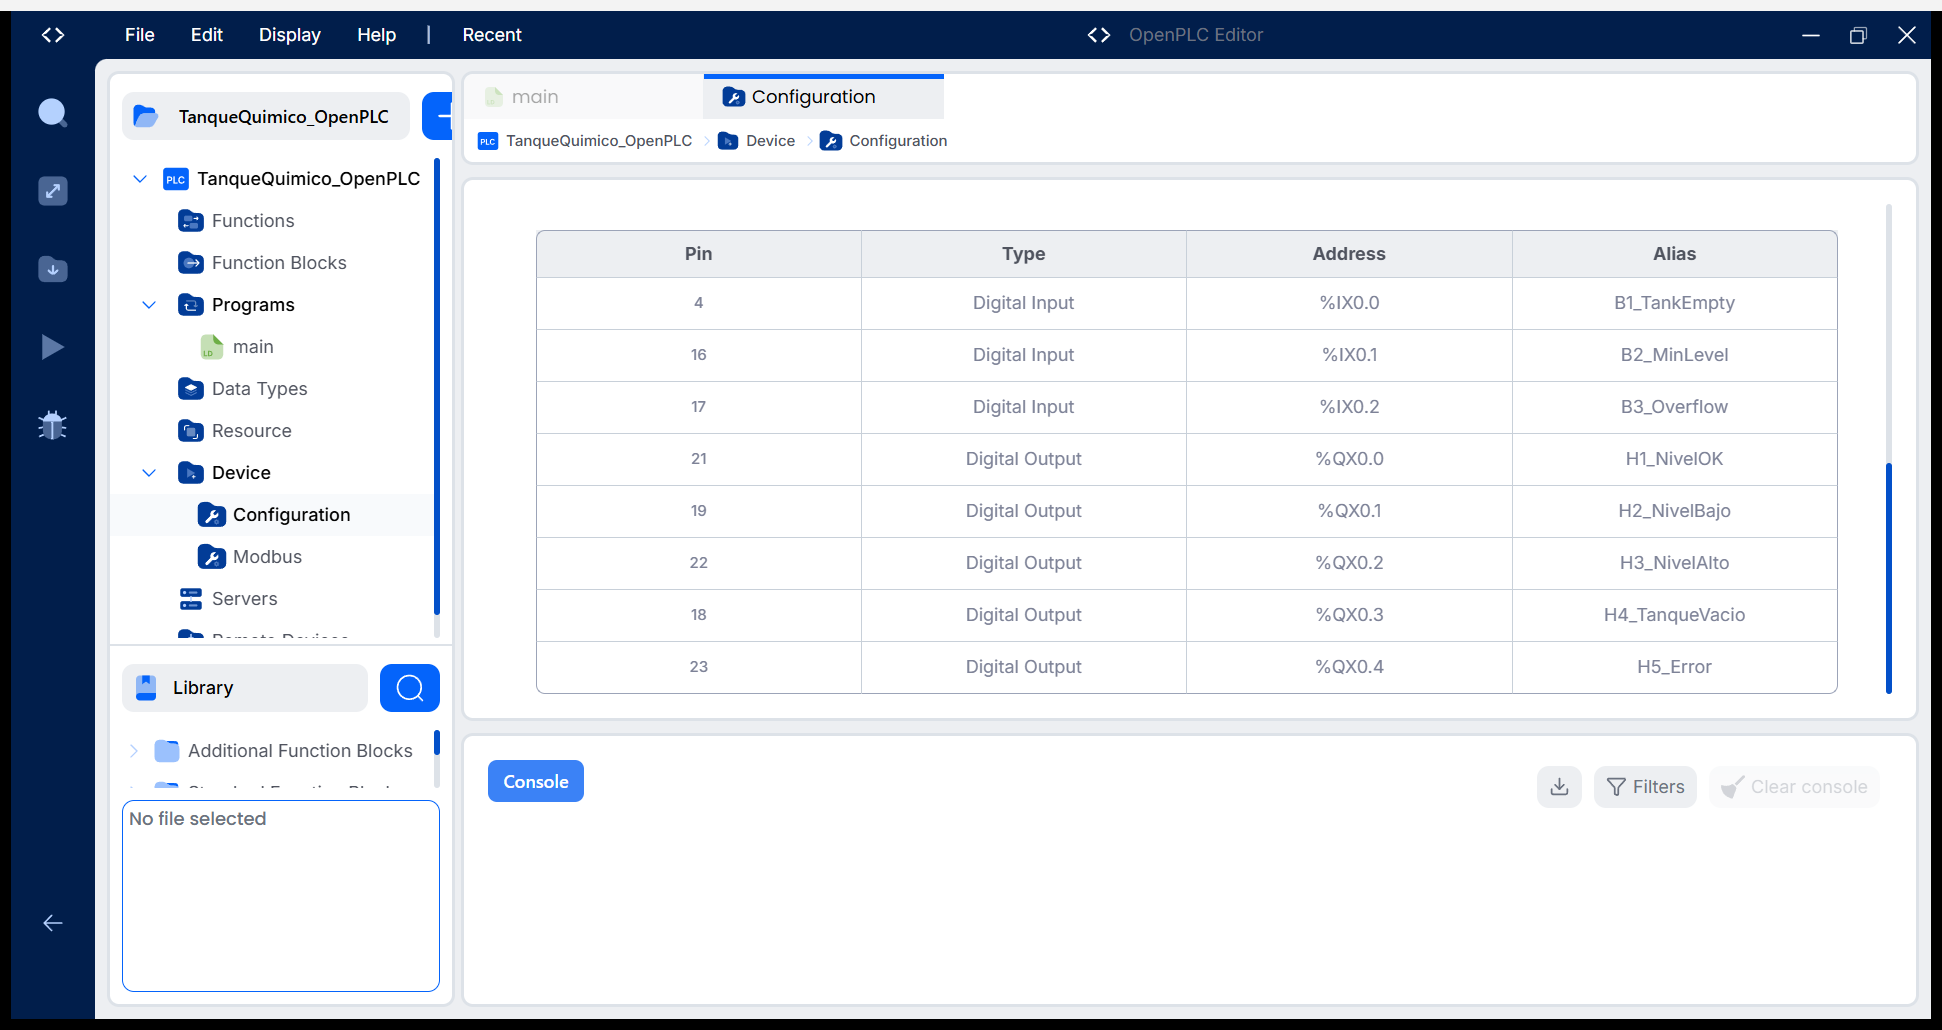Open the Edit menu
Screen dimensions: 1942x1030
click(207, 35)
